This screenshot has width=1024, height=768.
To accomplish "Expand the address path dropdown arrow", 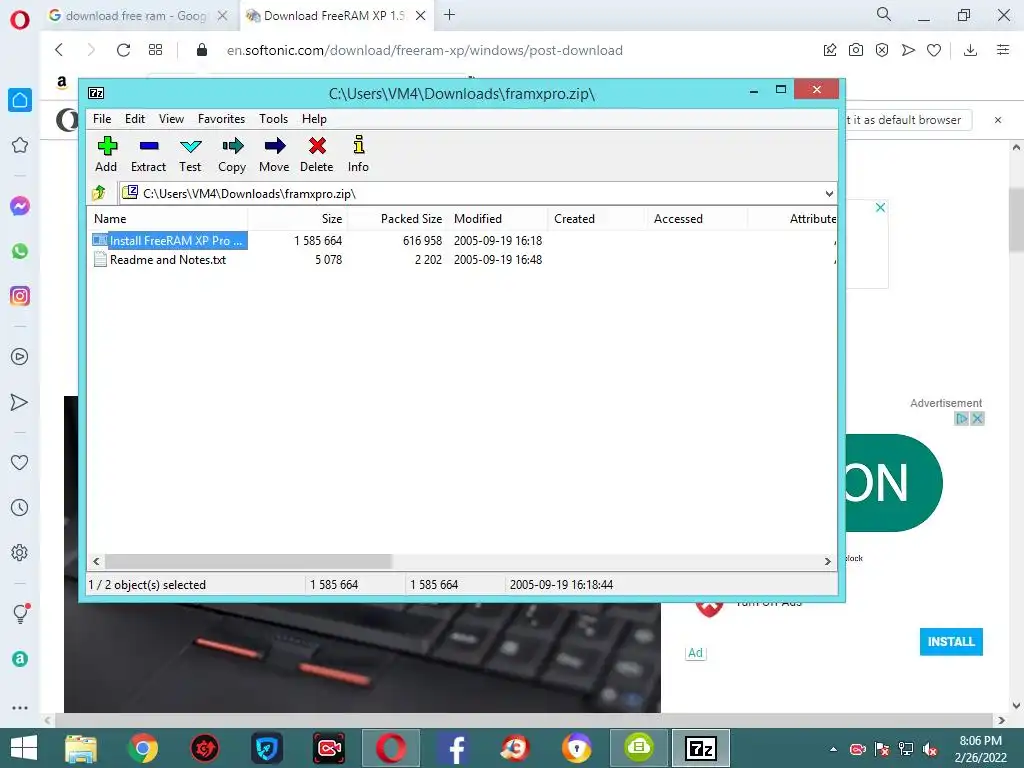I will (829, 193).
